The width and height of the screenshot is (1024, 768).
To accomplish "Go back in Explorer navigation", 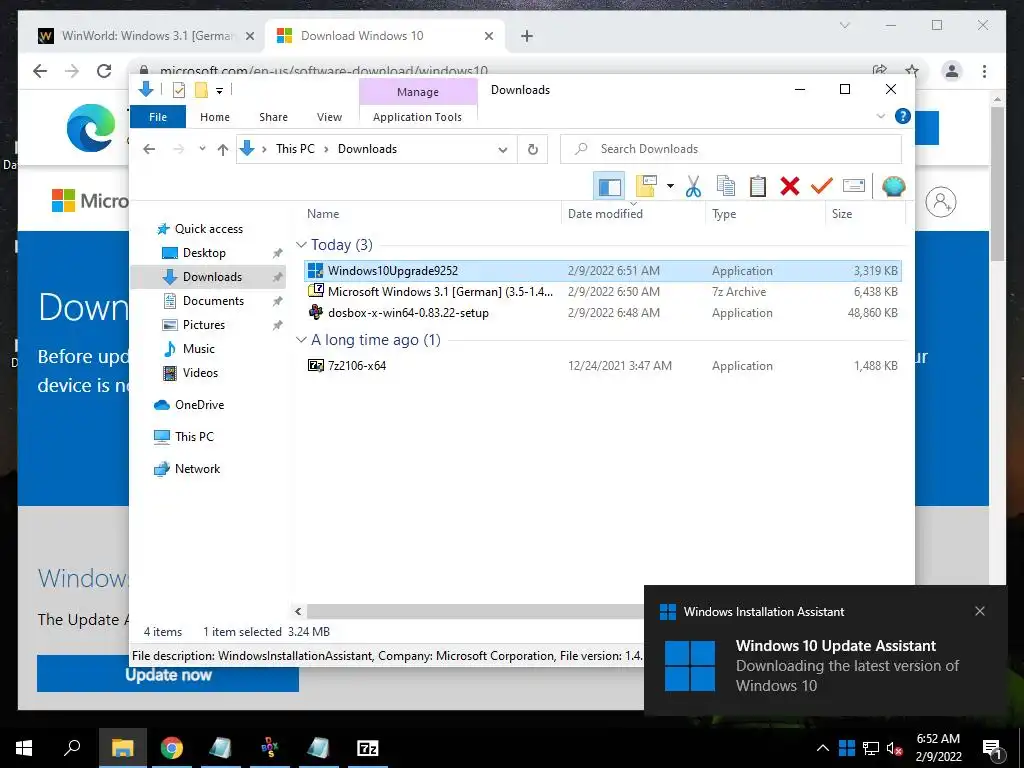I will (149, 149).
